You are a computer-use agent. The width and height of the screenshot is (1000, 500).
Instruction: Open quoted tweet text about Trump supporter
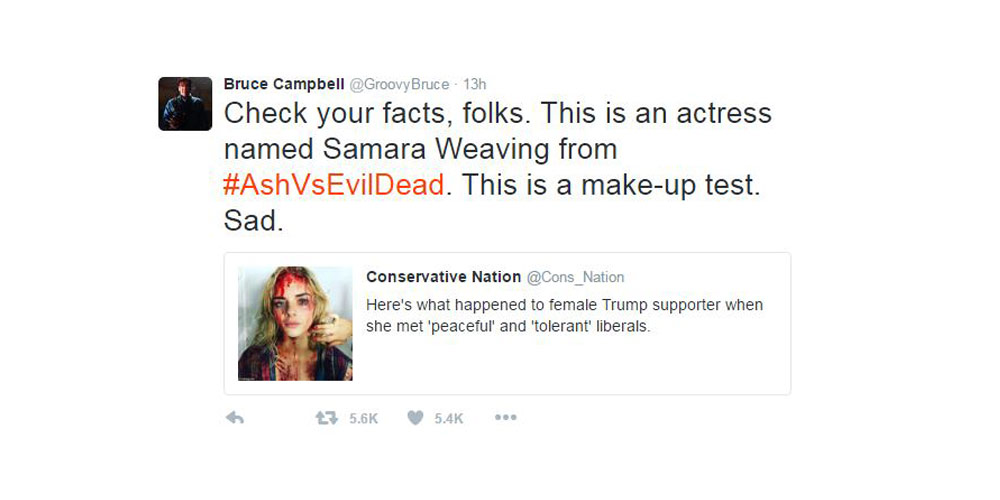pos(564,316)
